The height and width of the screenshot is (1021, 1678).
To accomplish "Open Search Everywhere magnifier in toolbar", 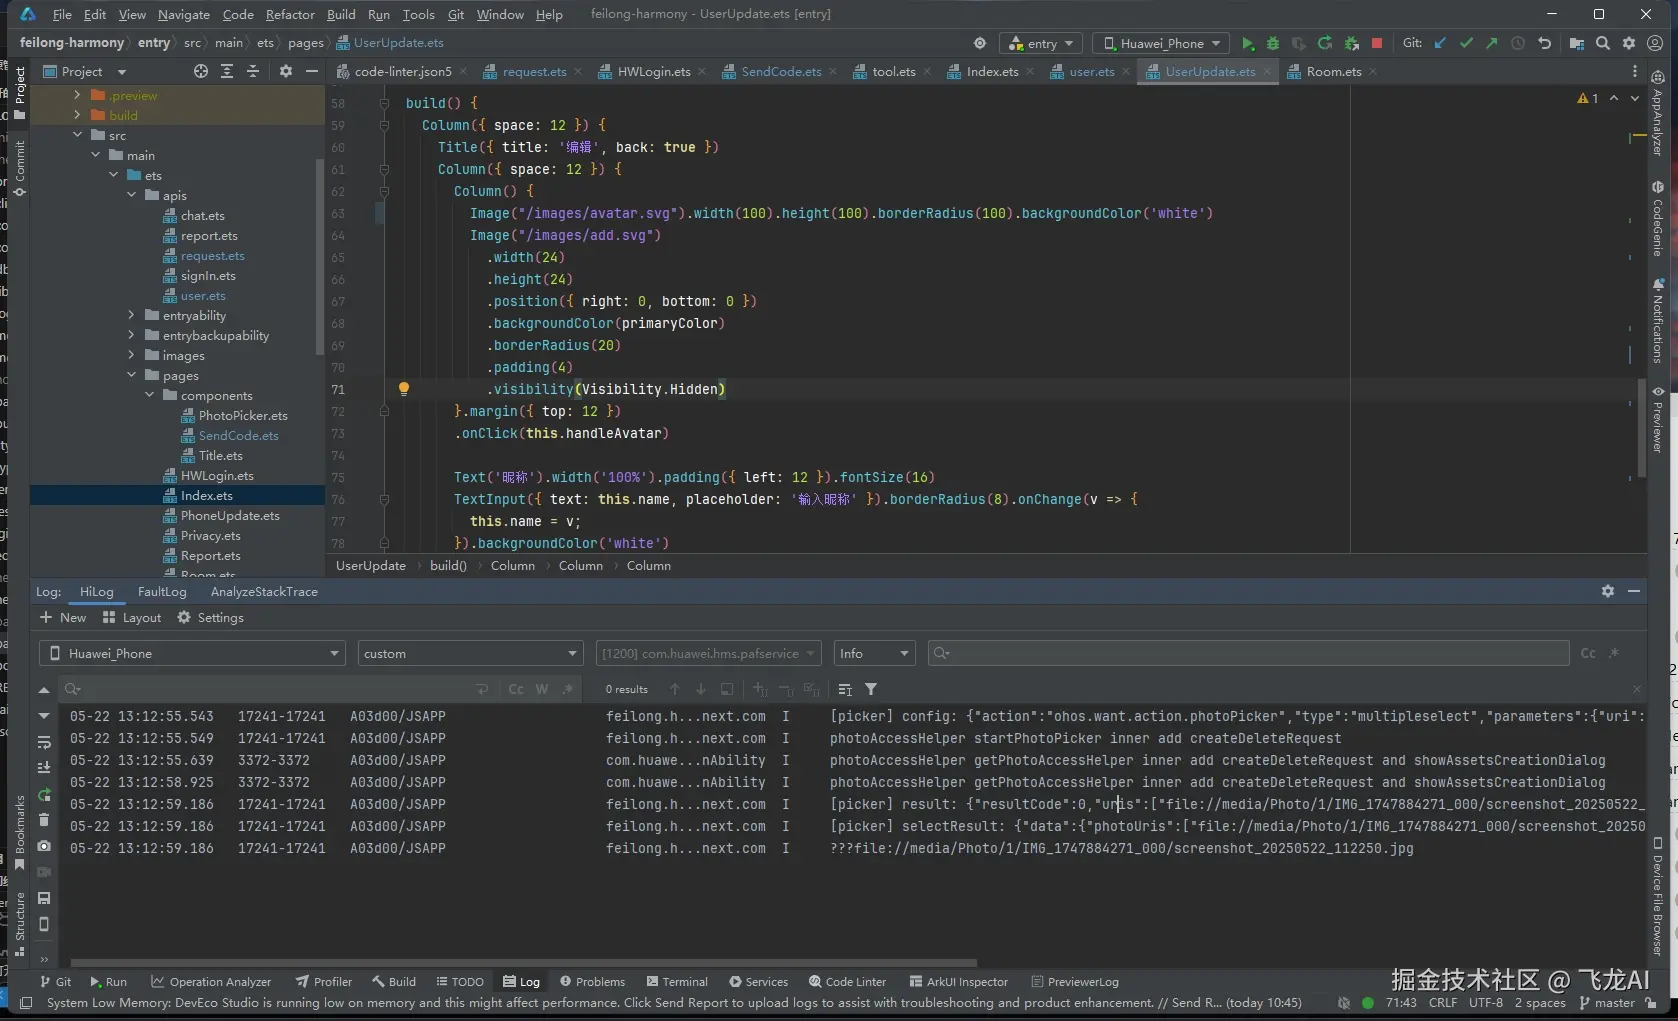I will coord(1603,43).
